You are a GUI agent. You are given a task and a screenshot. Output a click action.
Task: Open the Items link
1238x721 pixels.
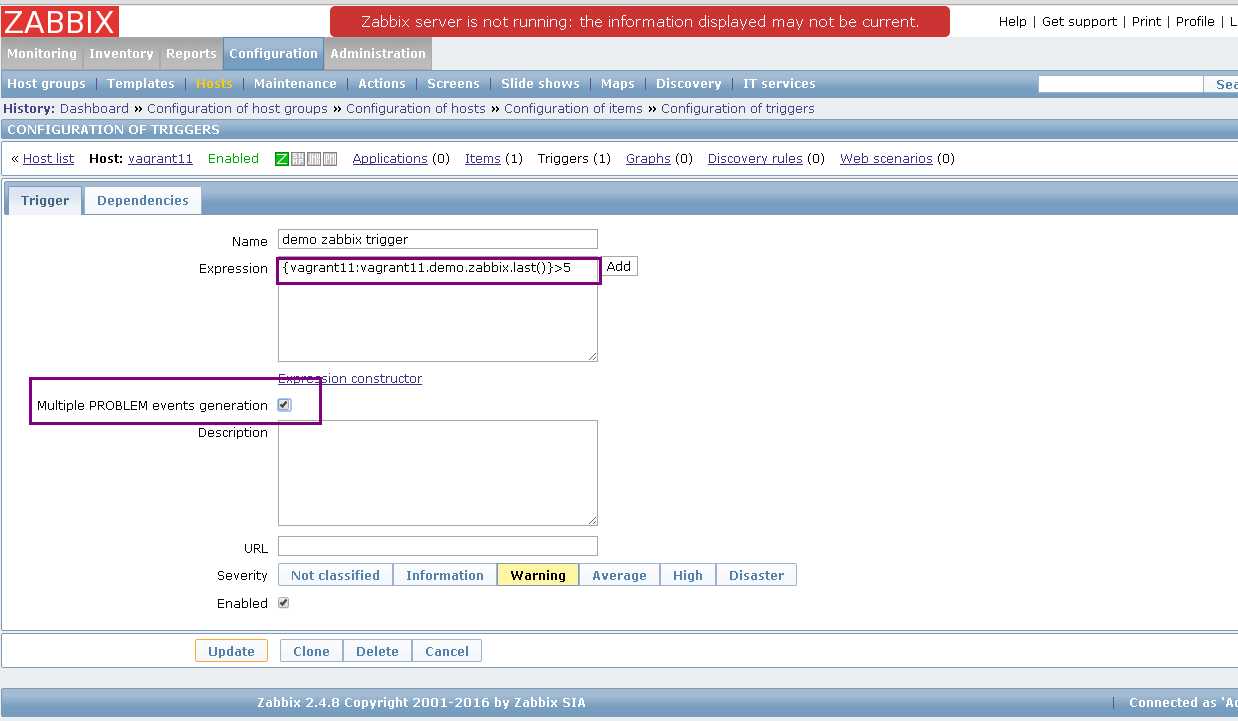pyautogui.click(x=483, y=159)
